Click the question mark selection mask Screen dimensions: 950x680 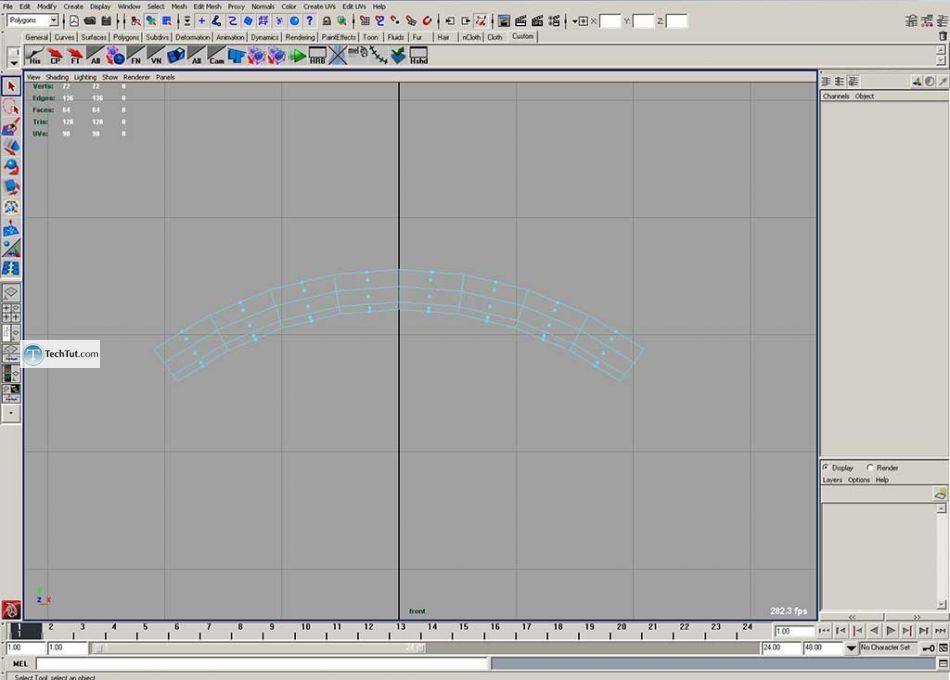[310, 21]
